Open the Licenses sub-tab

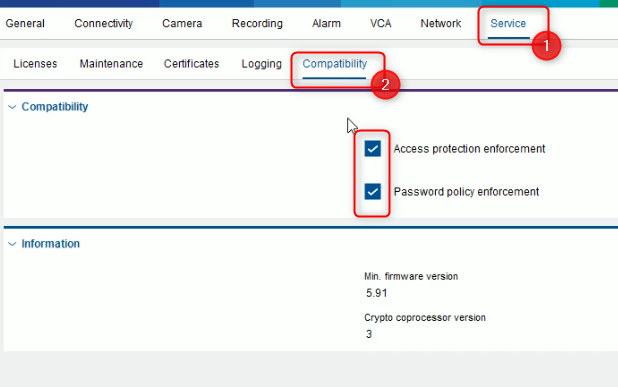click(x=35, y=64)
